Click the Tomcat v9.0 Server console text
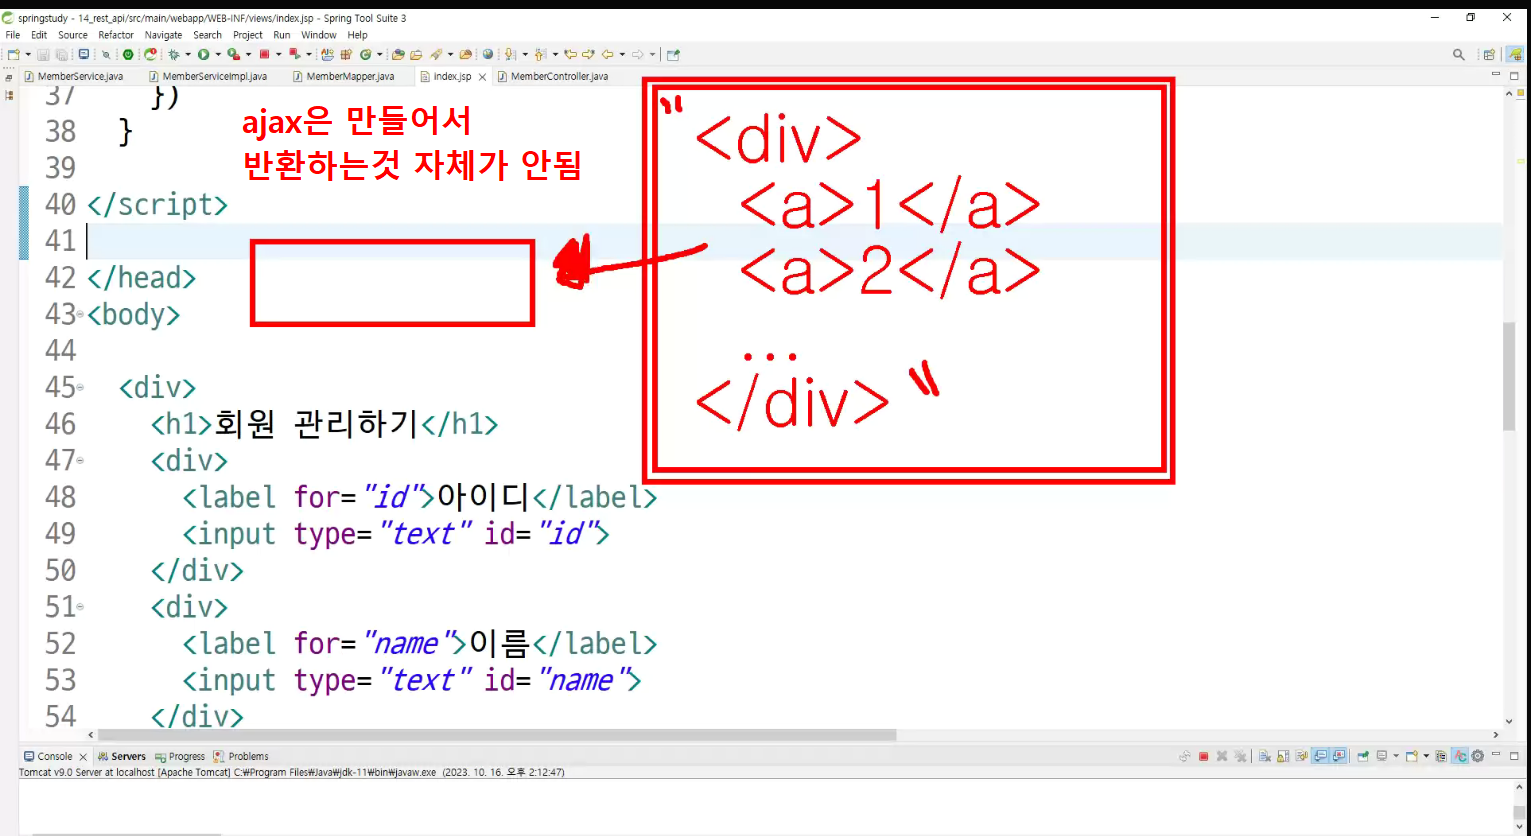Viewport: 1531px width, 836px height. click(x=292, y=772)
